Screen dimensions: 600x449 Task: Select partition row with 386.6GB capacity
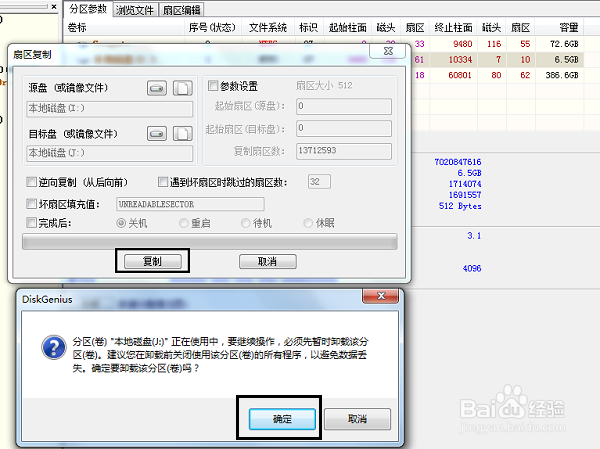(497, 75)
